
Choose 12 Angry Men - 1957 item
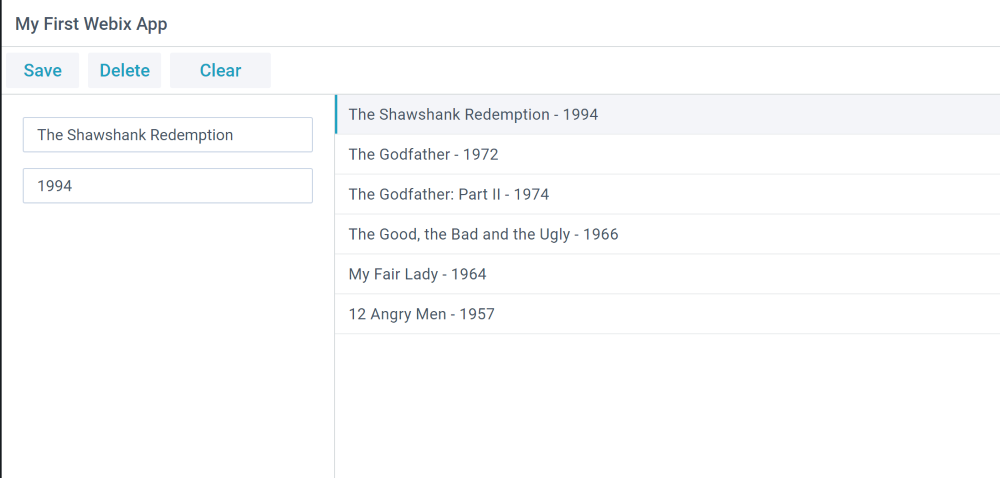tap(421, 314)
